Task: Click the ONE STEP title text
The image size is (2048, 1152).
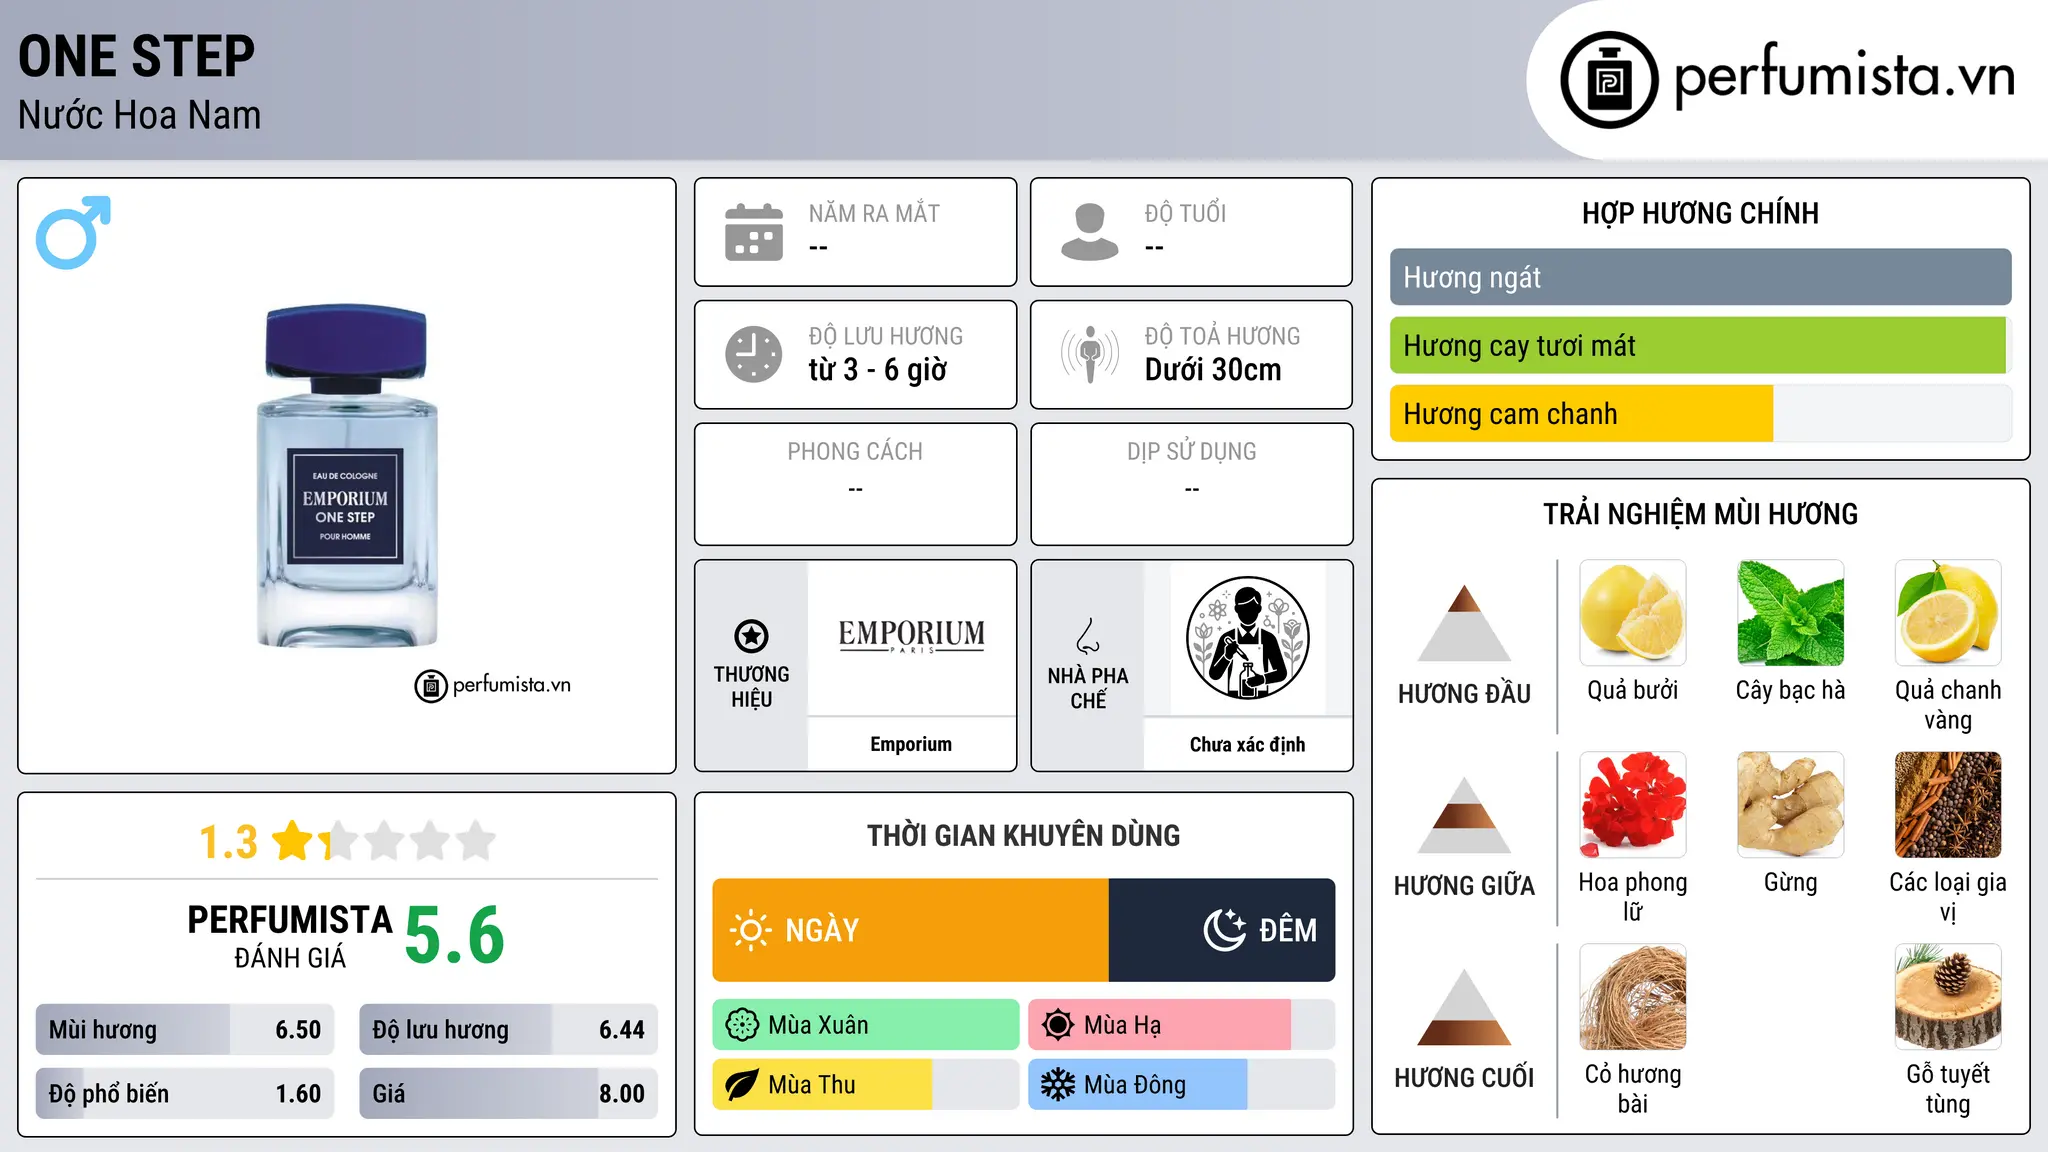Action: (x=137, y=56)
